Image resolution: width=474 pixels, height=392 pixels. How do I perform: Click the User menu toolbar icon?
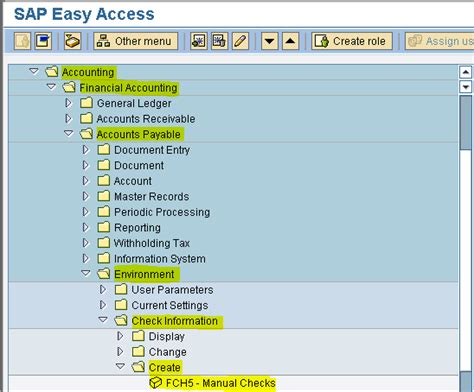coord(22,41)
